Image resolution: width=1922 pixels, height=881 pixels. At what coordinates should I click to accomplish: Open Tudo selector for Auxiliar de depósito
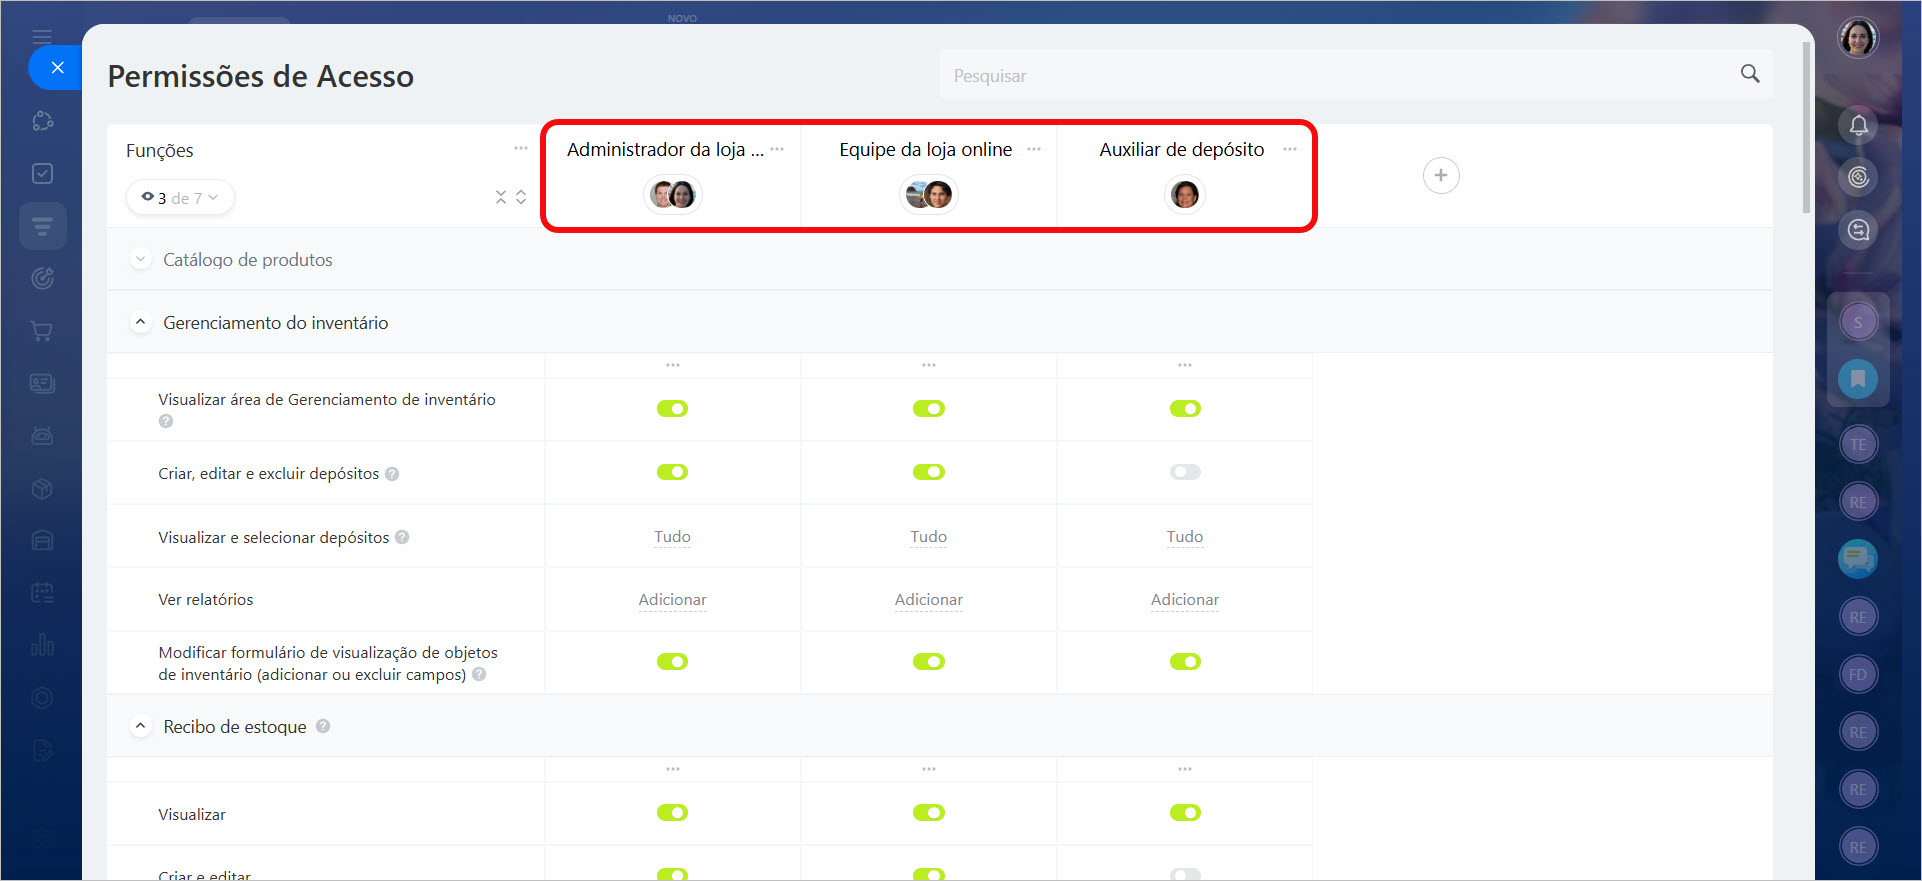[x=1185, y=537]
